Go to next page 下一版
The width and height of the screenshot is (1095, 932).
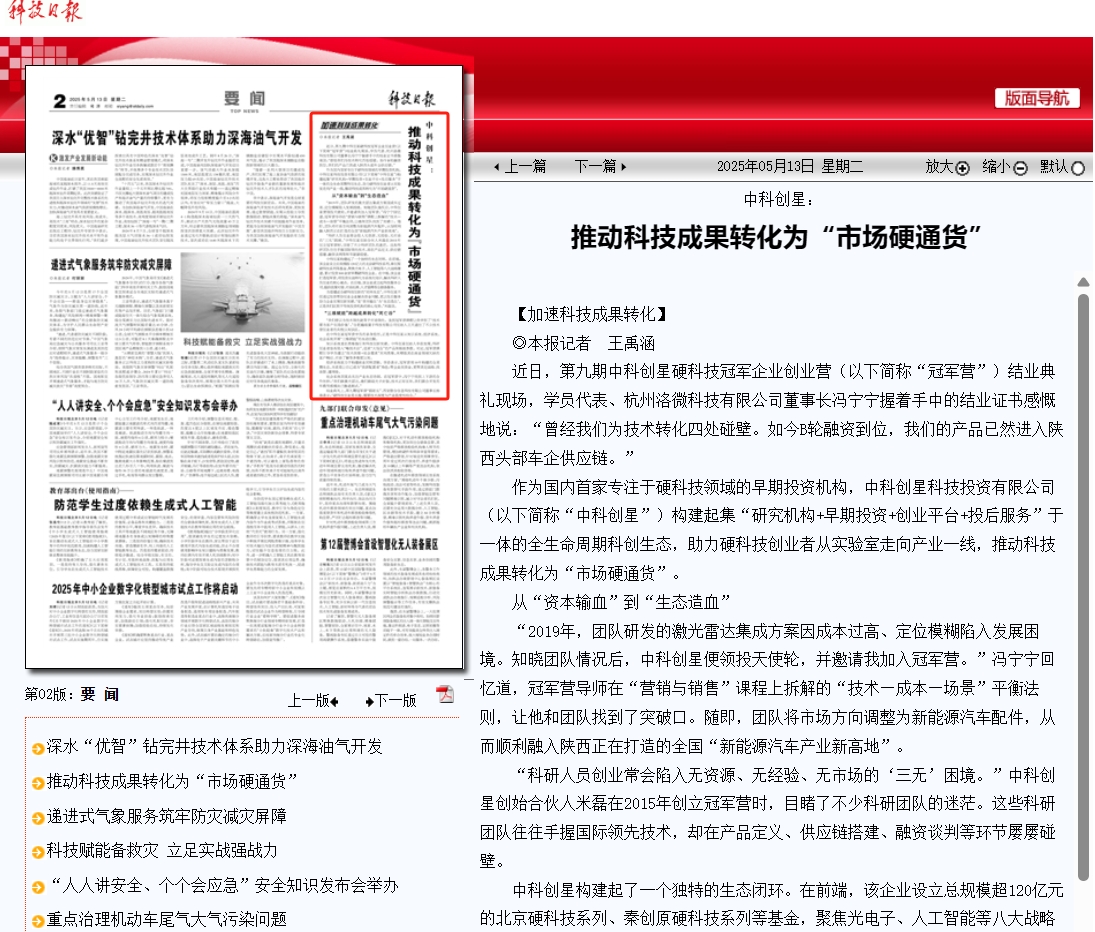pyautogui.click(x=391, y=700)
